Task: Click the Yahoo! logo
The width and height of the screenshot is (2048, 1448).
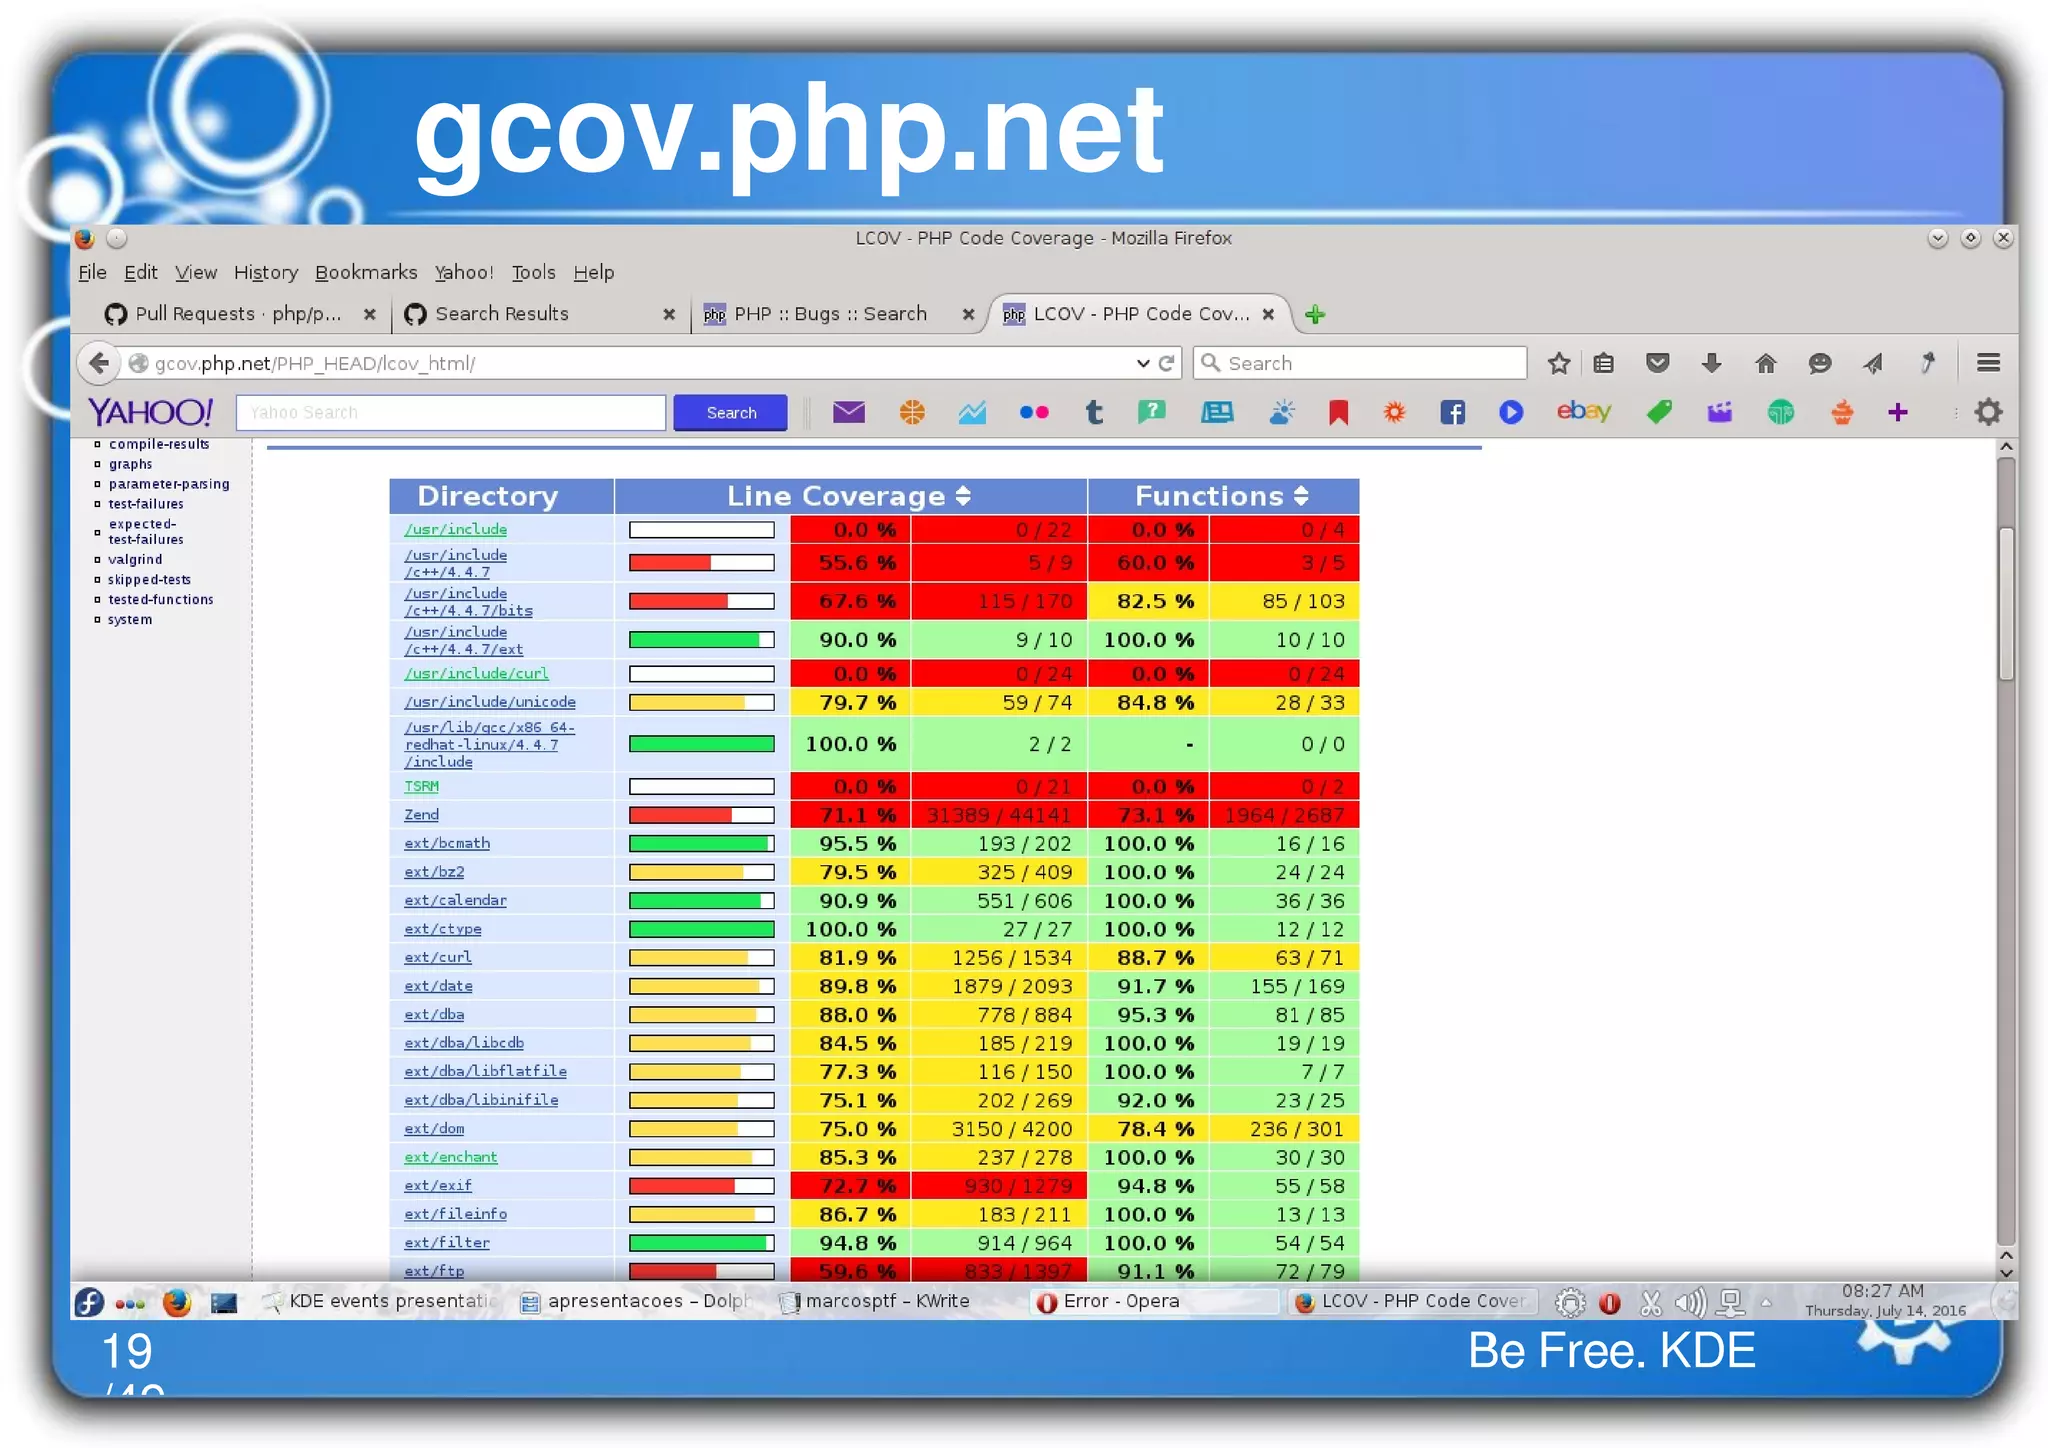Action: click(x=150, y=412)
